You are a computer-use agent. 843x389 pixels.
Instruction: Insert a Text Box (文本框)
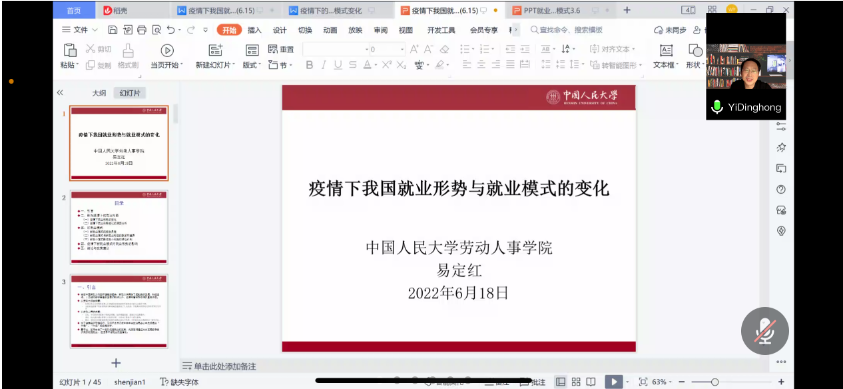click(666, 51)
